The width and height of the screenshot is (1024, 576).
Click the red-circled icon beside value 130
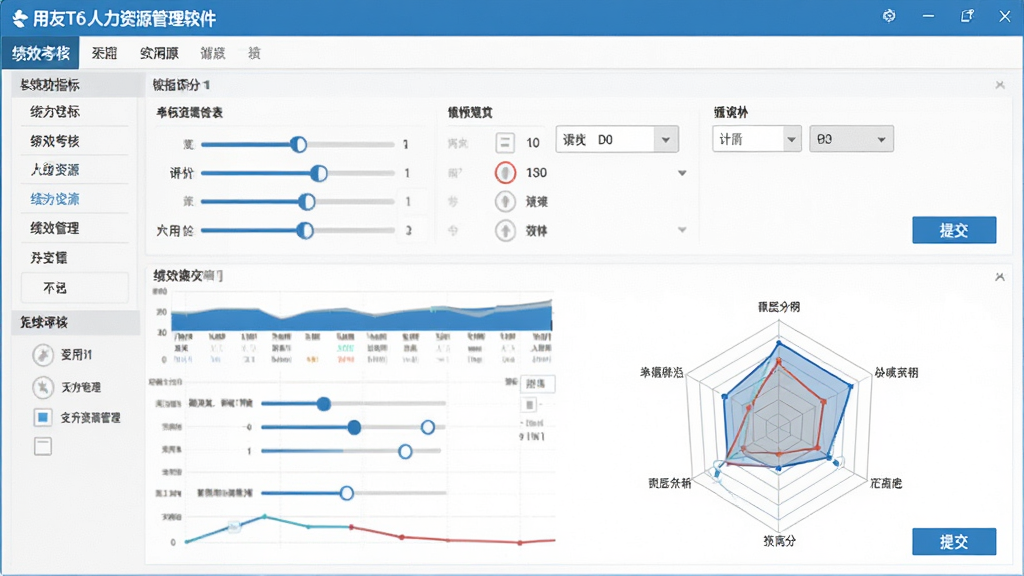point(505,173)
